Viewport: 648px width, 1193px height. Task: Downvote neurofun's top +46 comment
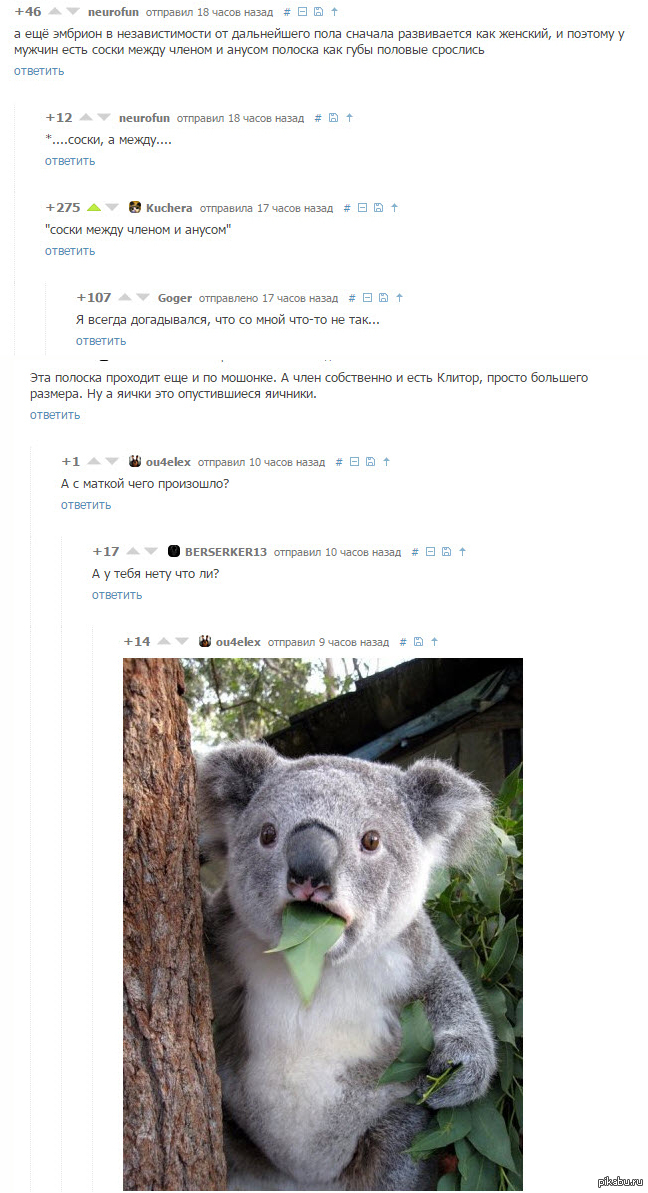72,12
